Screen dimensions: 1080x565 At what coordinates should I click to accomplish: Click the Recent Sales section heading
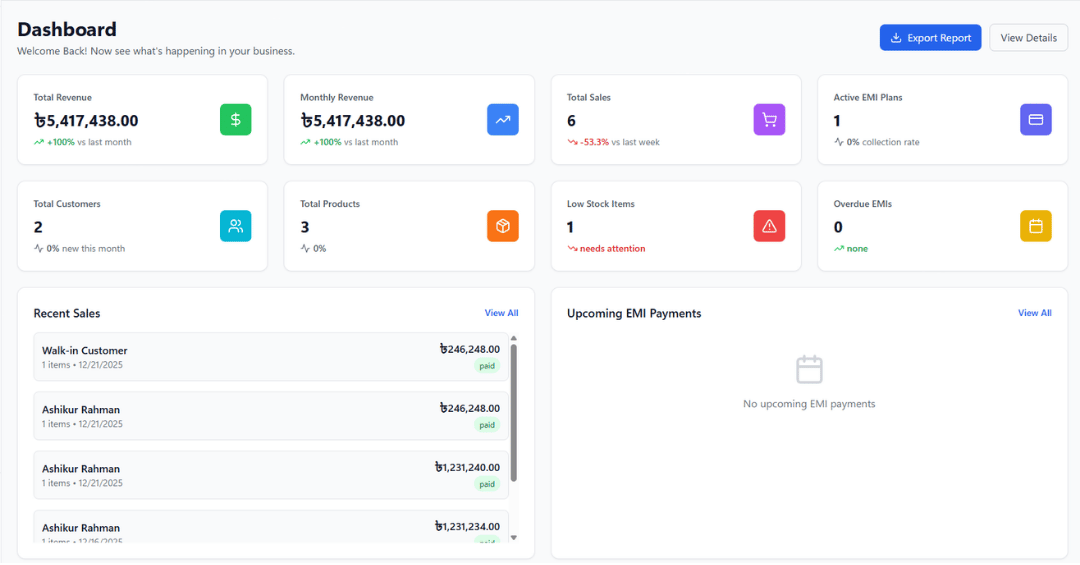67,314
